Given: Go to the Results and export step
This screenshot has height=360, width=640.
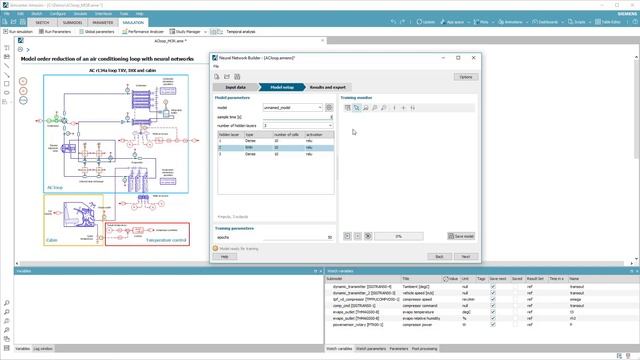Looking at the screenshot, I should pyautogui.click(x=328, y=87).
